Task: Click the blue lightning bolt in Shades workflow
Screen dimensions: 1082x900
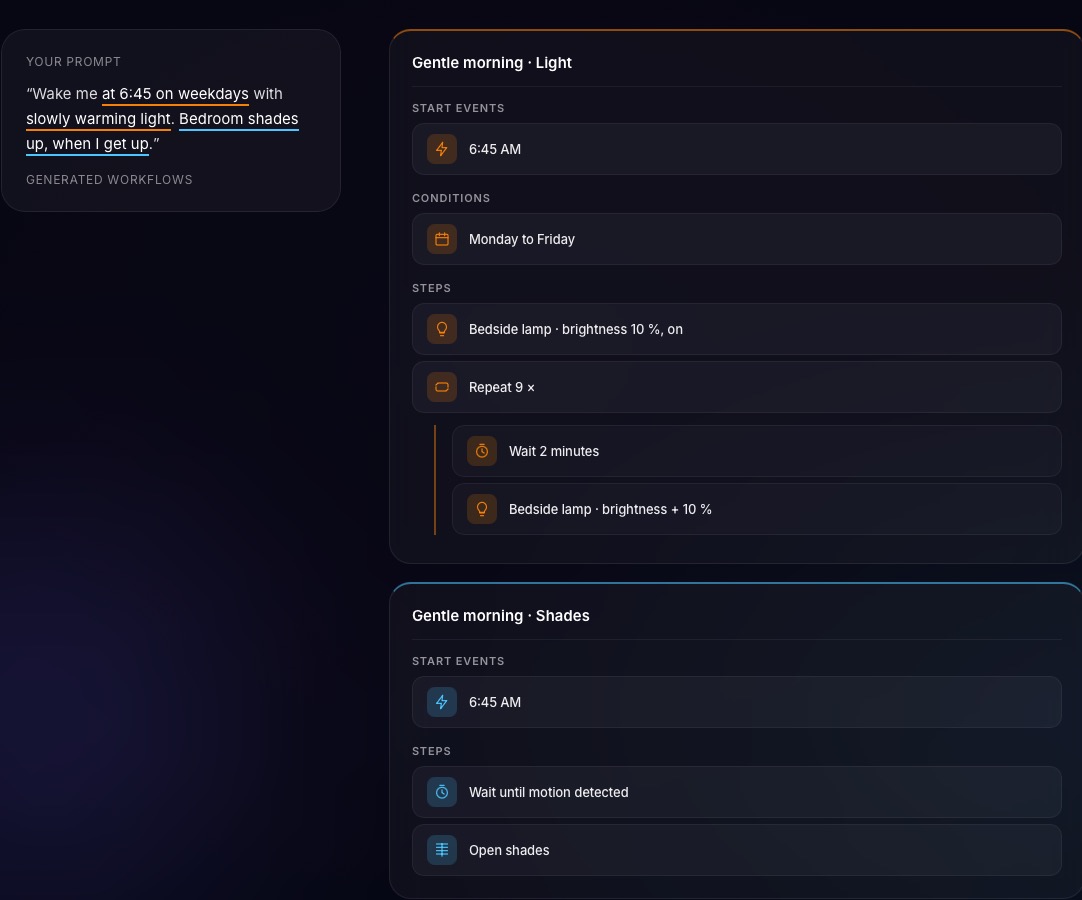Action: [x=442, y=702]
